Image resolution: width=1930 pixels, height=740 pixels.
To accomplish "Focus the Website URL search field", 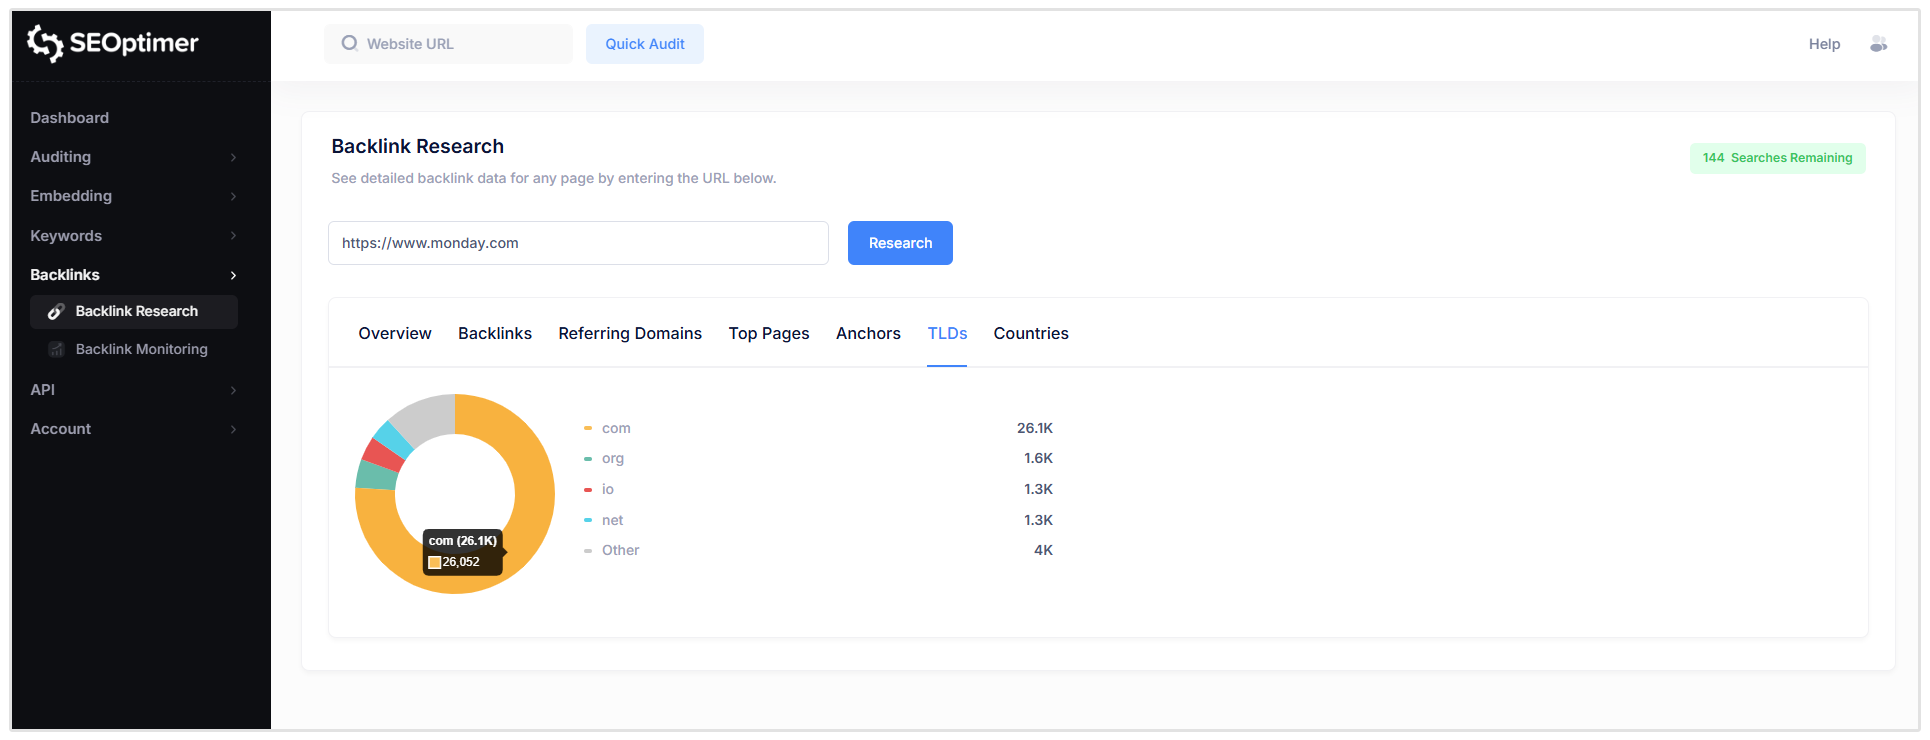I will [x=448, y=44].
